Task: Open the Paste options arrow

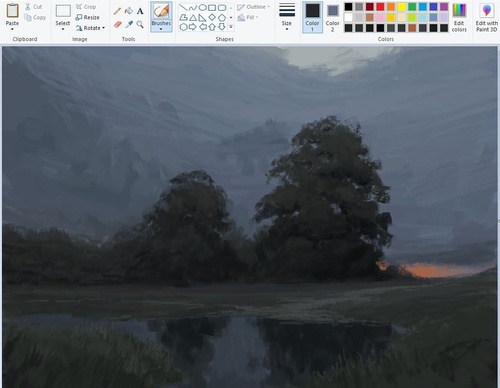Action: [12, 29]
